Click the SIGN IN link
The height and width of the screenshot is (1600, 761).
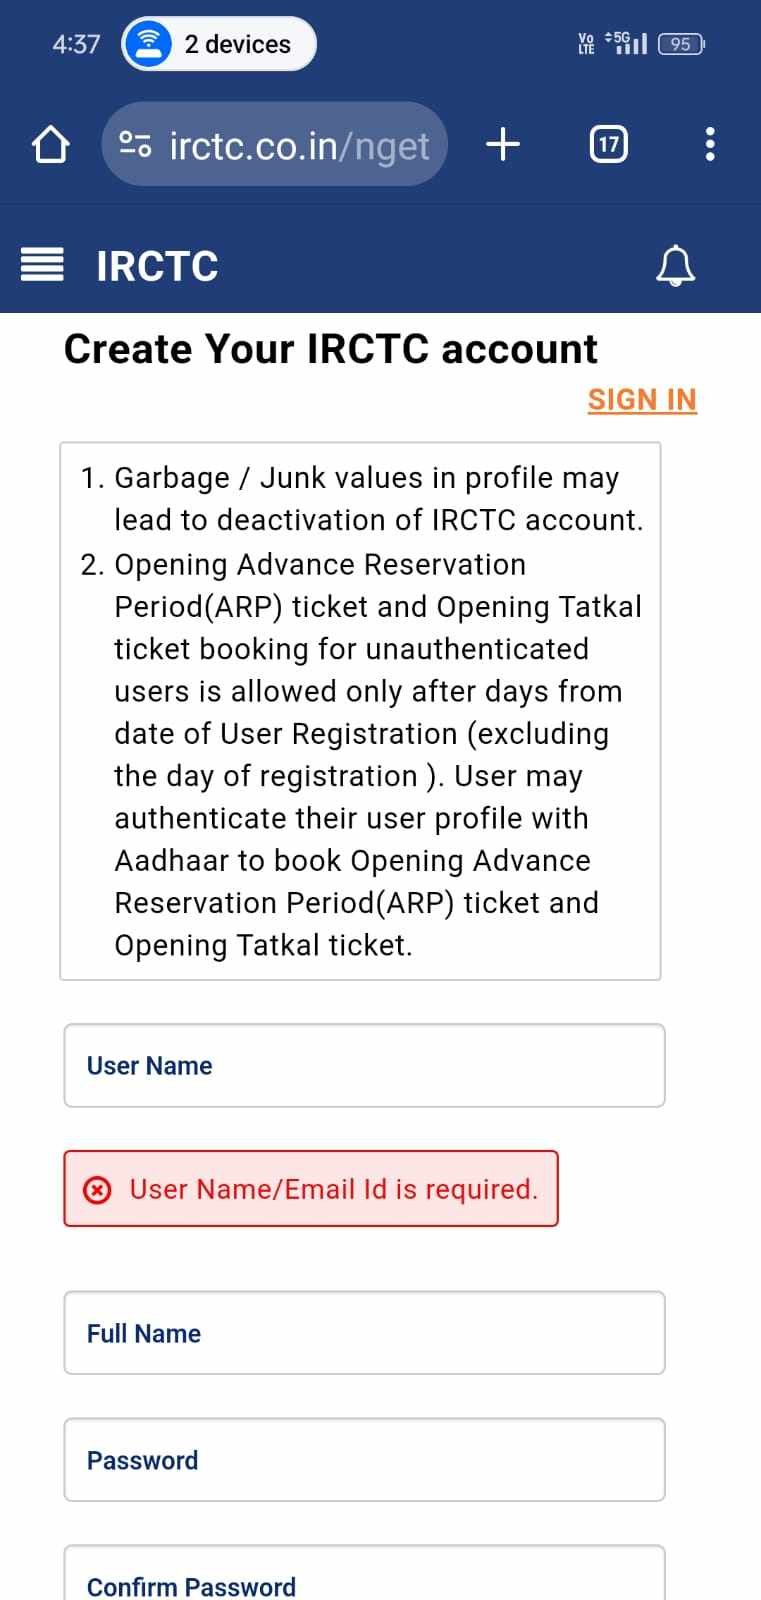(x=642, y=399)
